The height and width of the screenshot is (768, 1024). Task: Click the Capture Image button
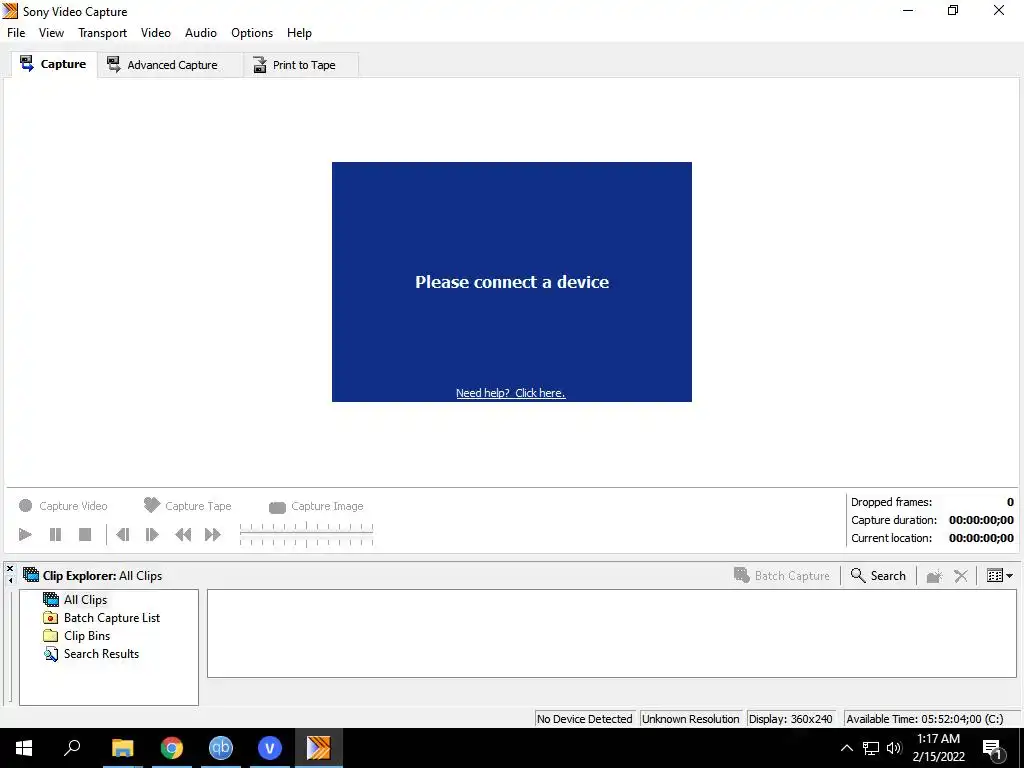pyautogui.click(x=315, y=506)
